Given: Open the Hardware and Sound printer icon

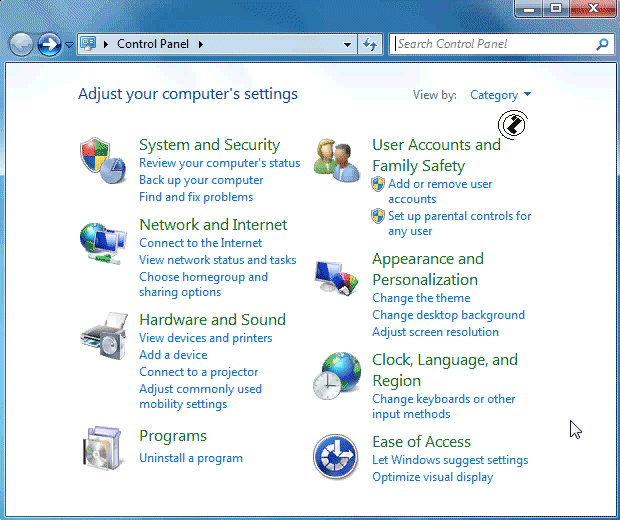Looking at the screenshot, I should pyautogui.click(x=104, y=336).
